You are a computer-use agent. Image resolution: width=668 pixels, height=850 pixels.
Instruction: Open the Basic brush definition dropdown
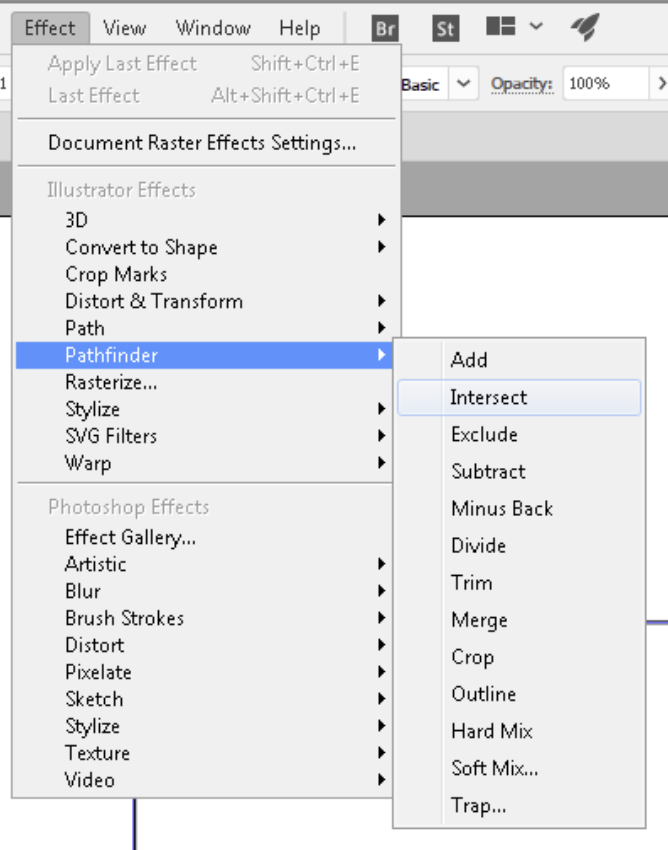tap(463, 84)
